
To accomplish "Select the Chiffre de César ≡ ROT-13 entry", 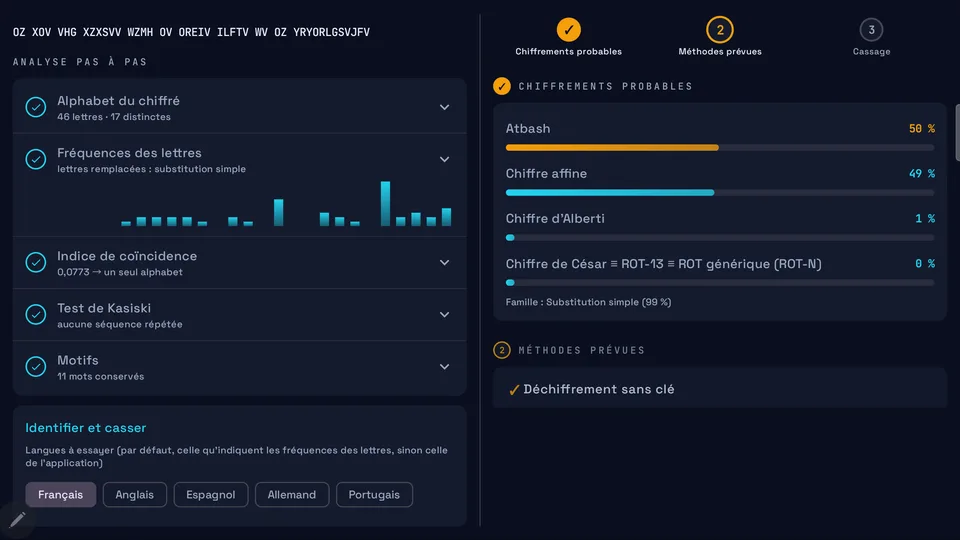I will [x=664, y=264].
